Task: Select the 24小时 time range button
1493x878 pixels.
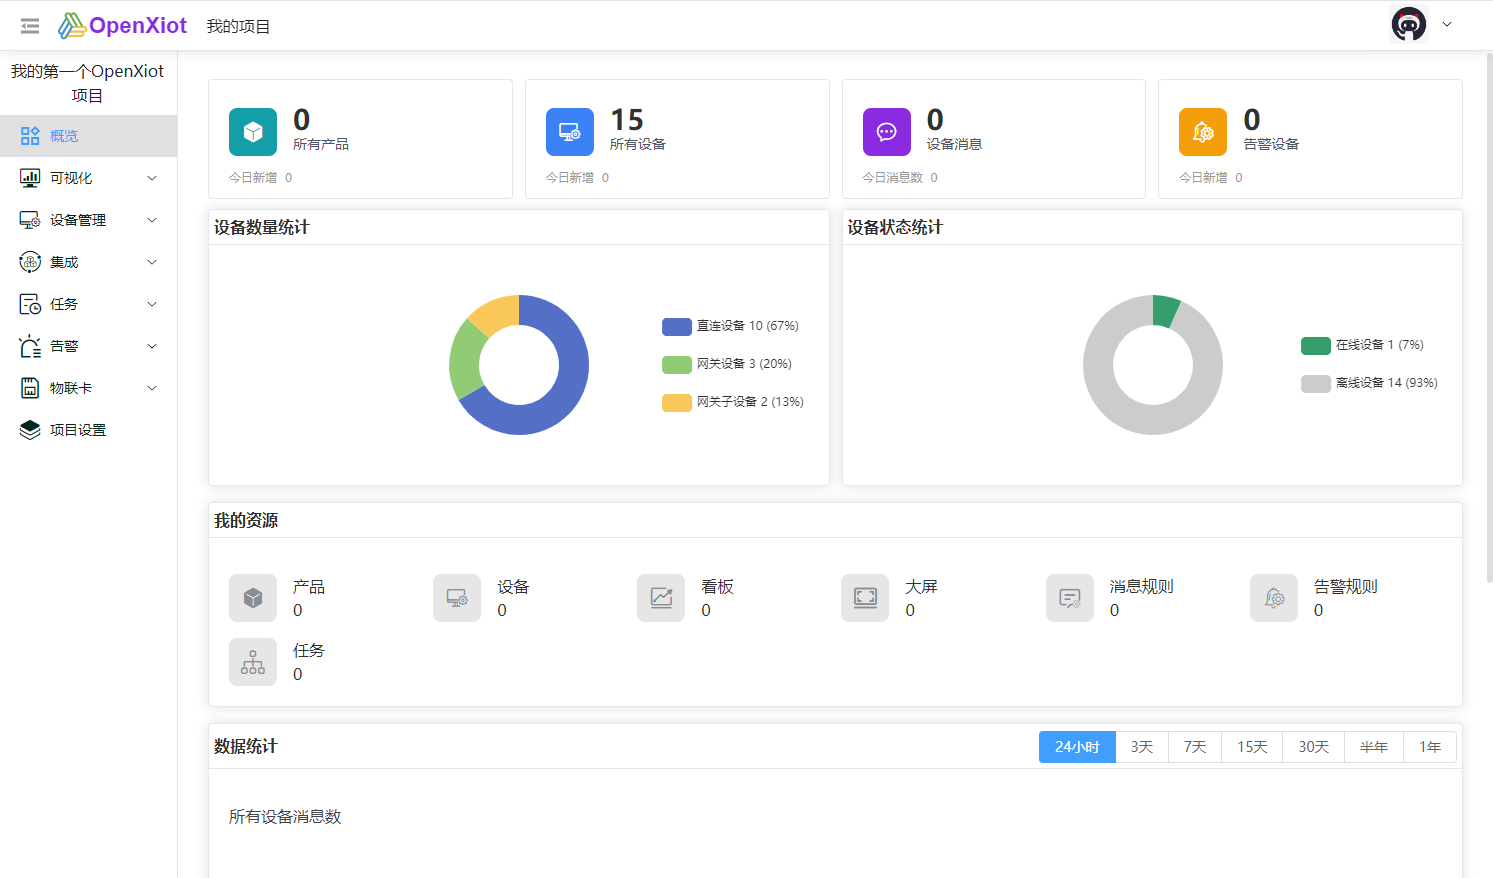Action: (x=1077, y=747)
